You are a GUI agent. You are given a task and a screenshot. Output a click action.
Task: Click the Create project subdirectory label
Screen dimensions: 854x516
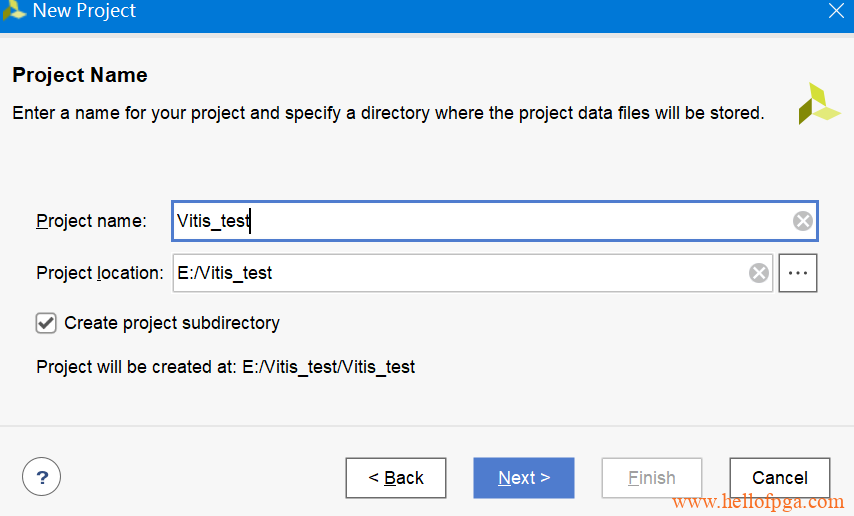pos(172,323)
